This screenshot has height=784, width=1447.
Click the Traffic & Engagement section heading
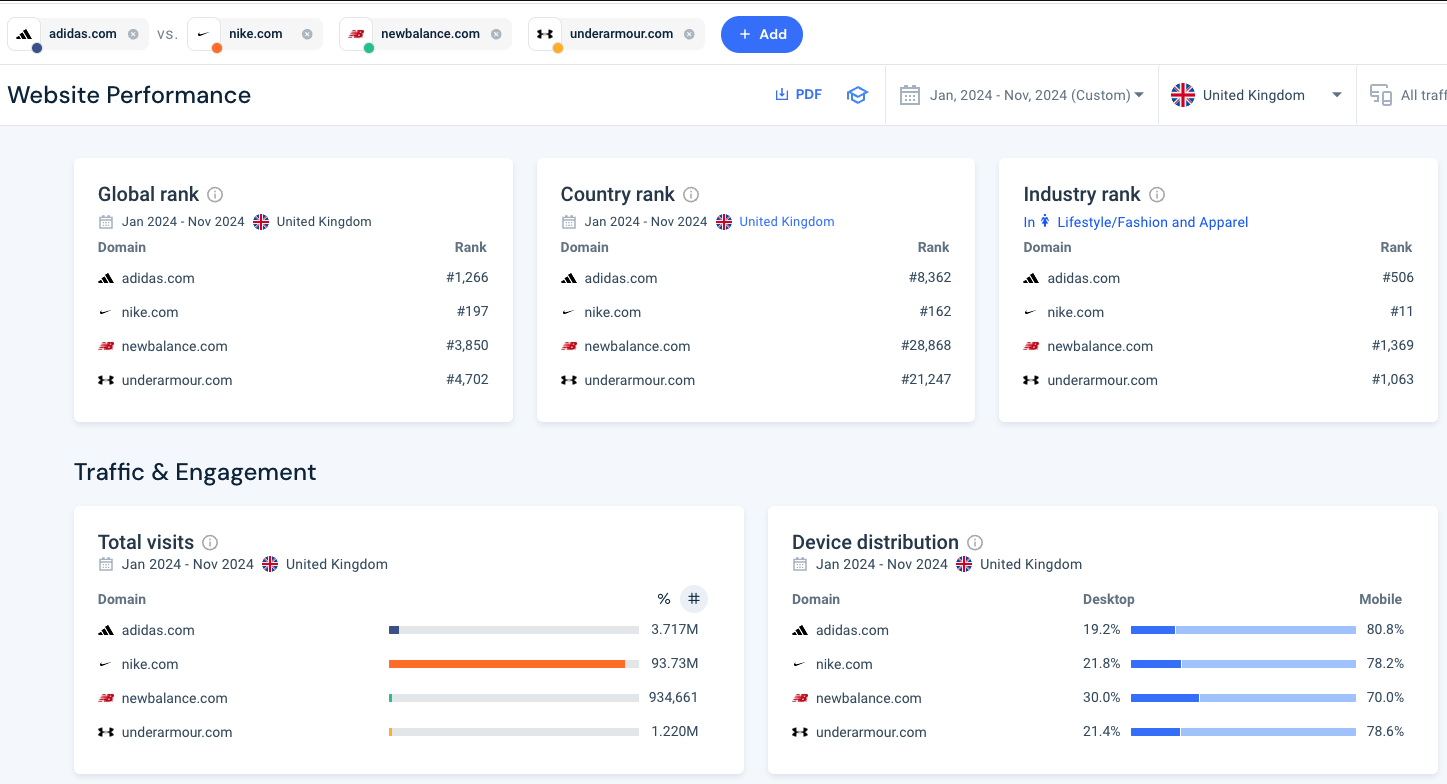195,472
